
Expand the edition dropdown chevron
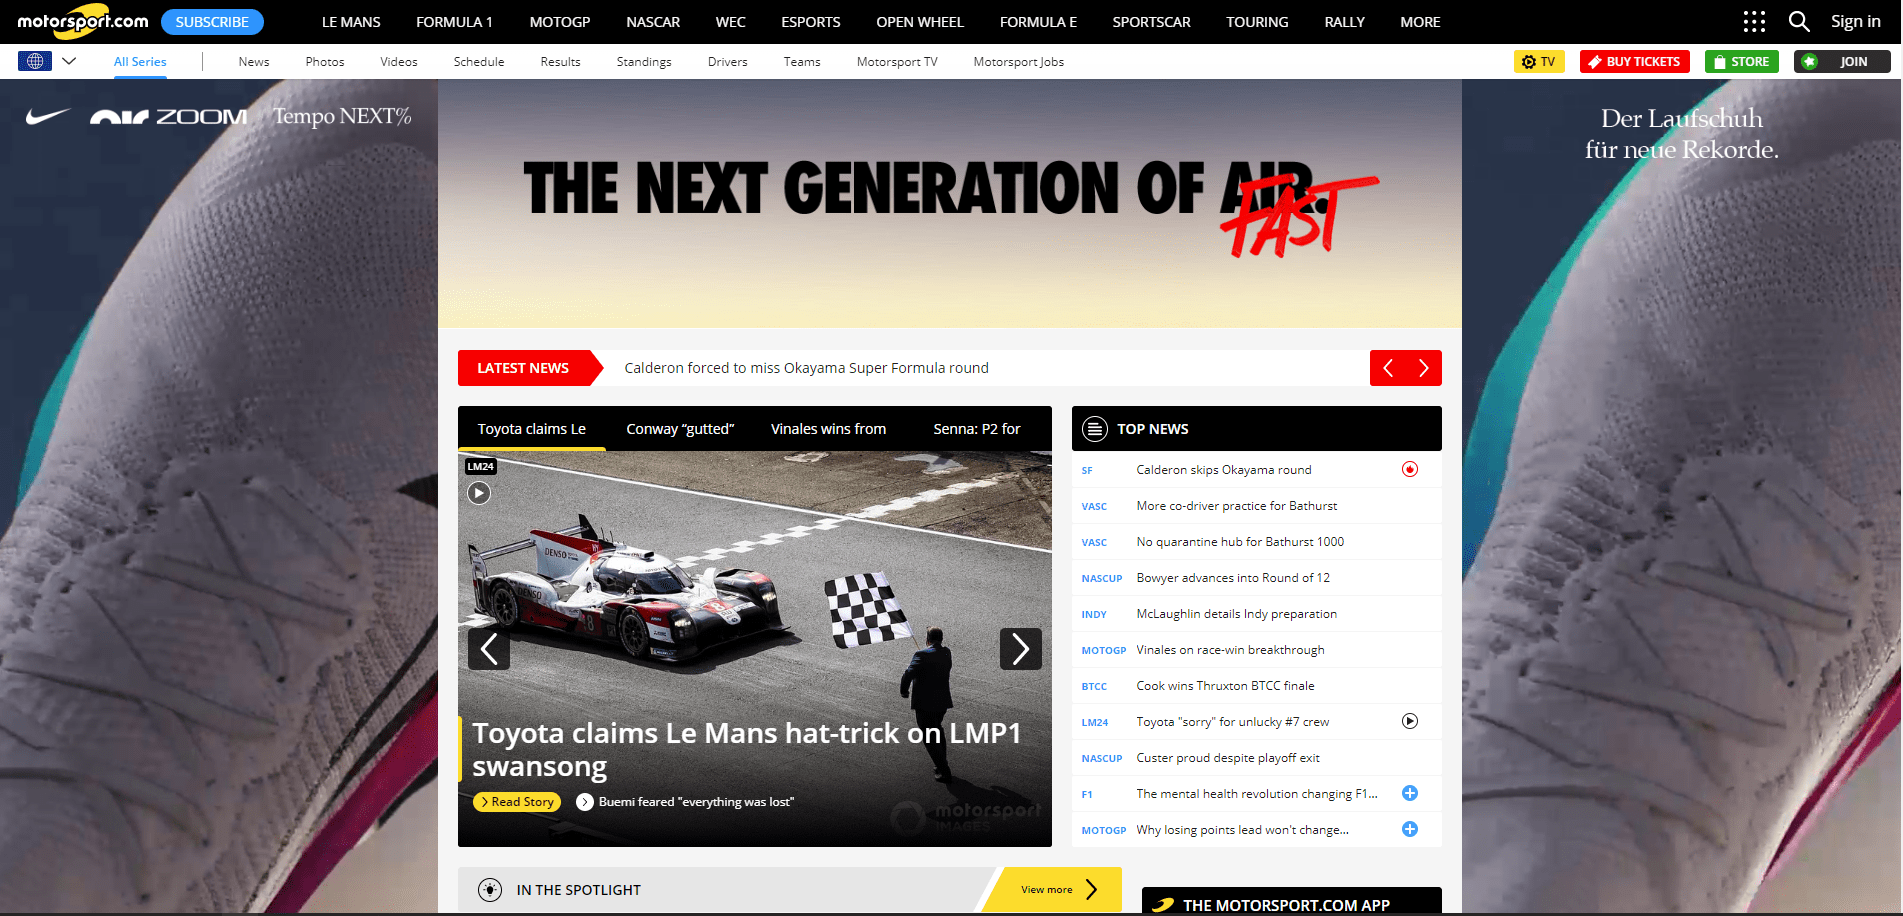[x=69, y=61]
